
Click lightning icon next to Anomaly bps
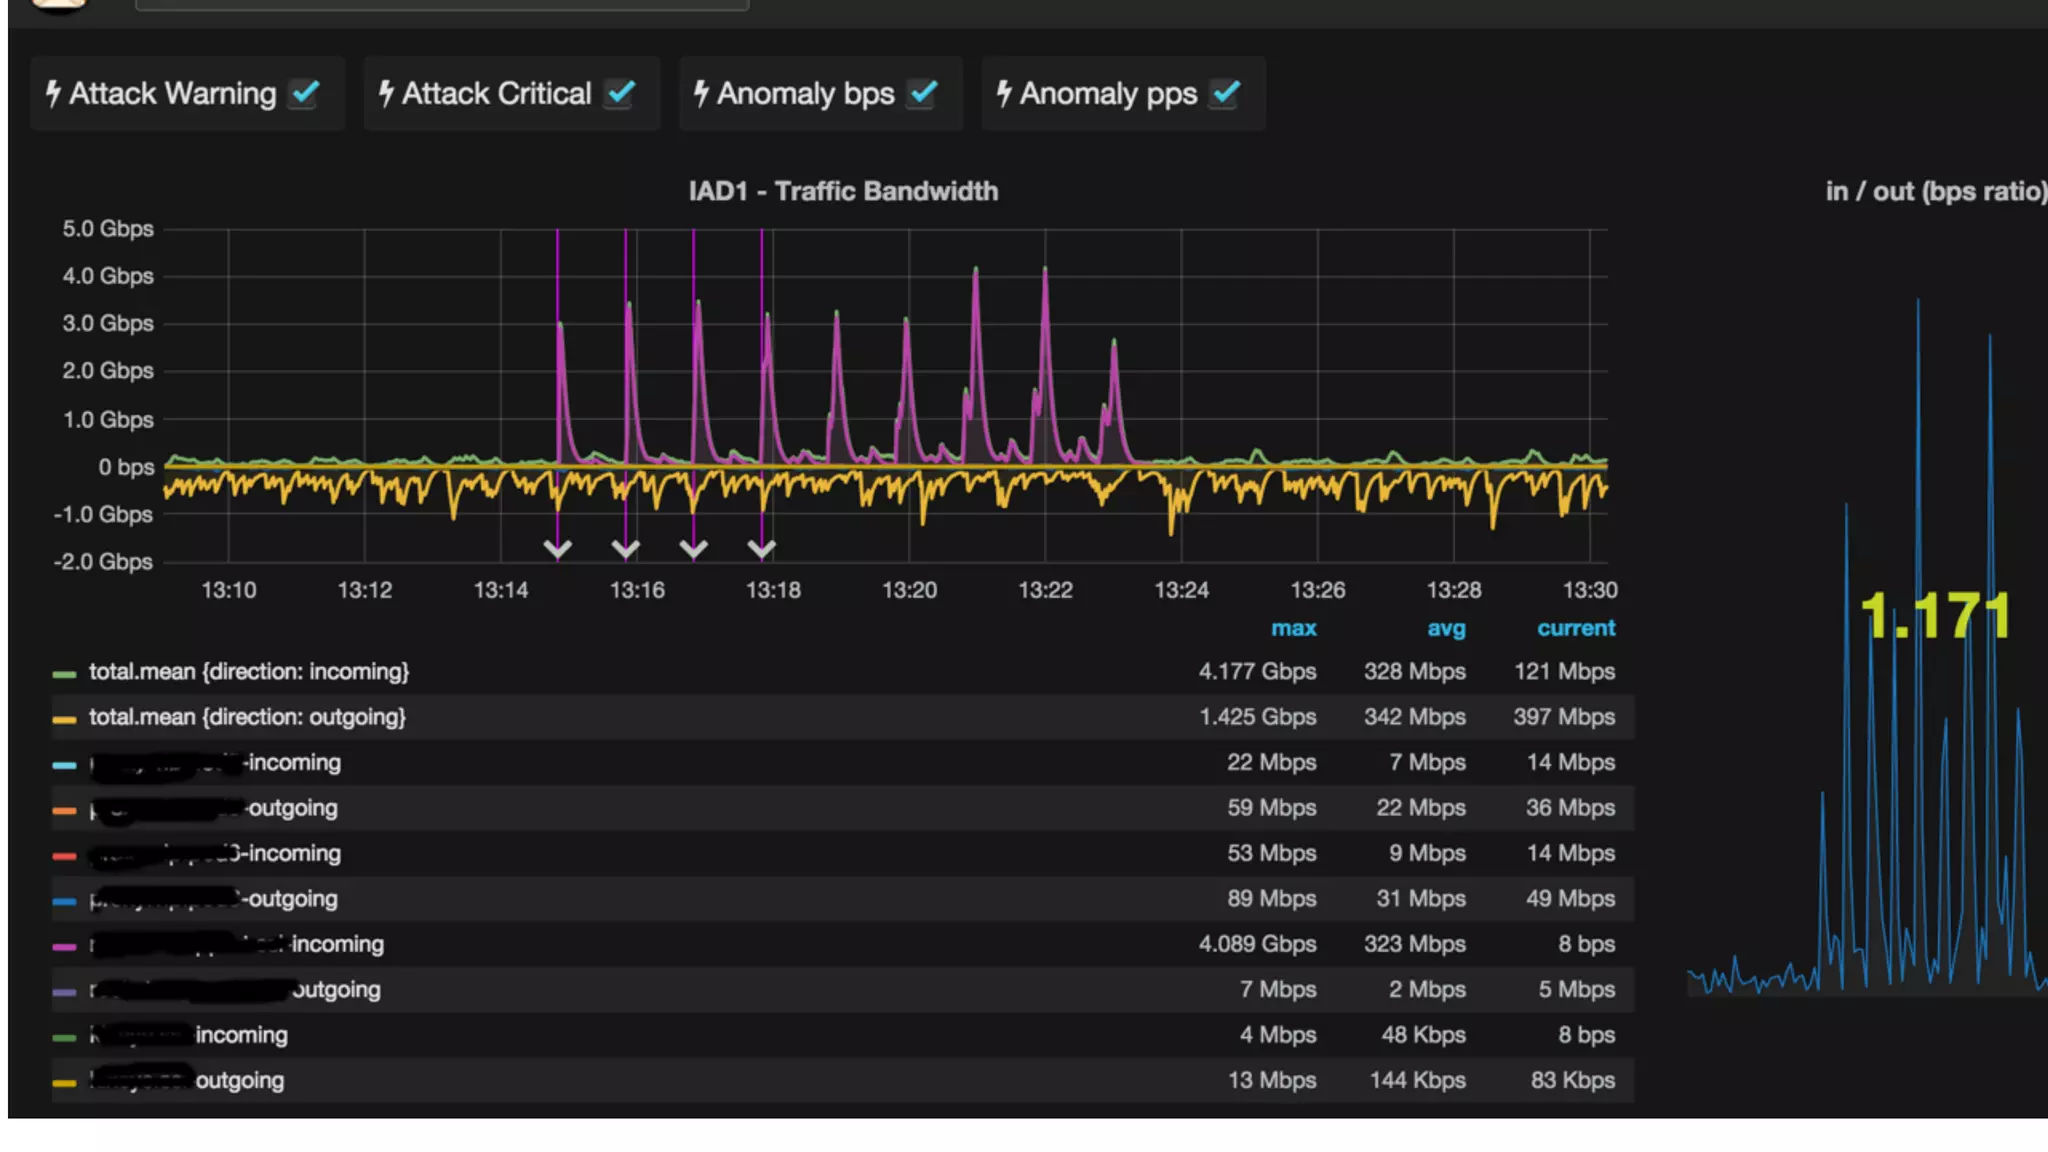click(701, 94)
